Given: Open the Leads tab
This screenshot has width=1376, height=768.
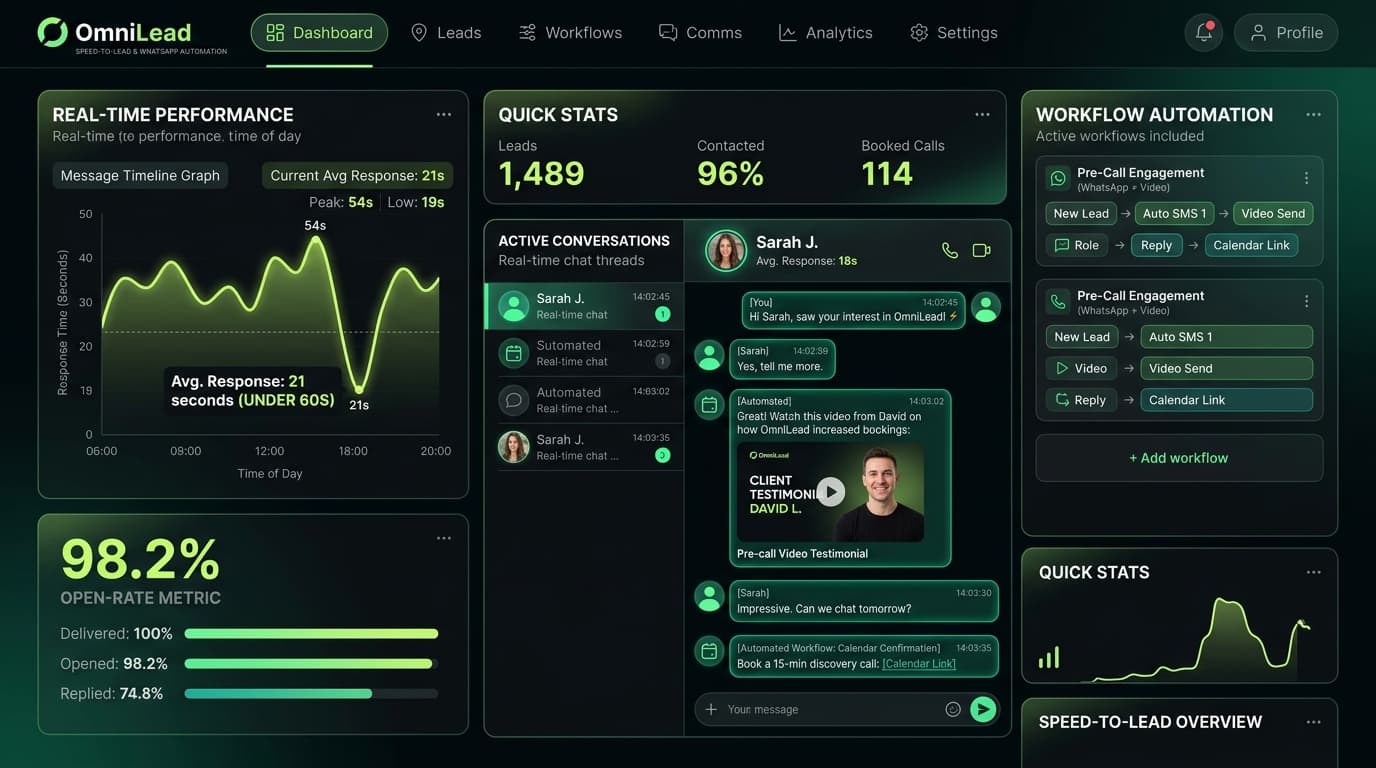Looking at the screenshot, I should tap(446, 33).
